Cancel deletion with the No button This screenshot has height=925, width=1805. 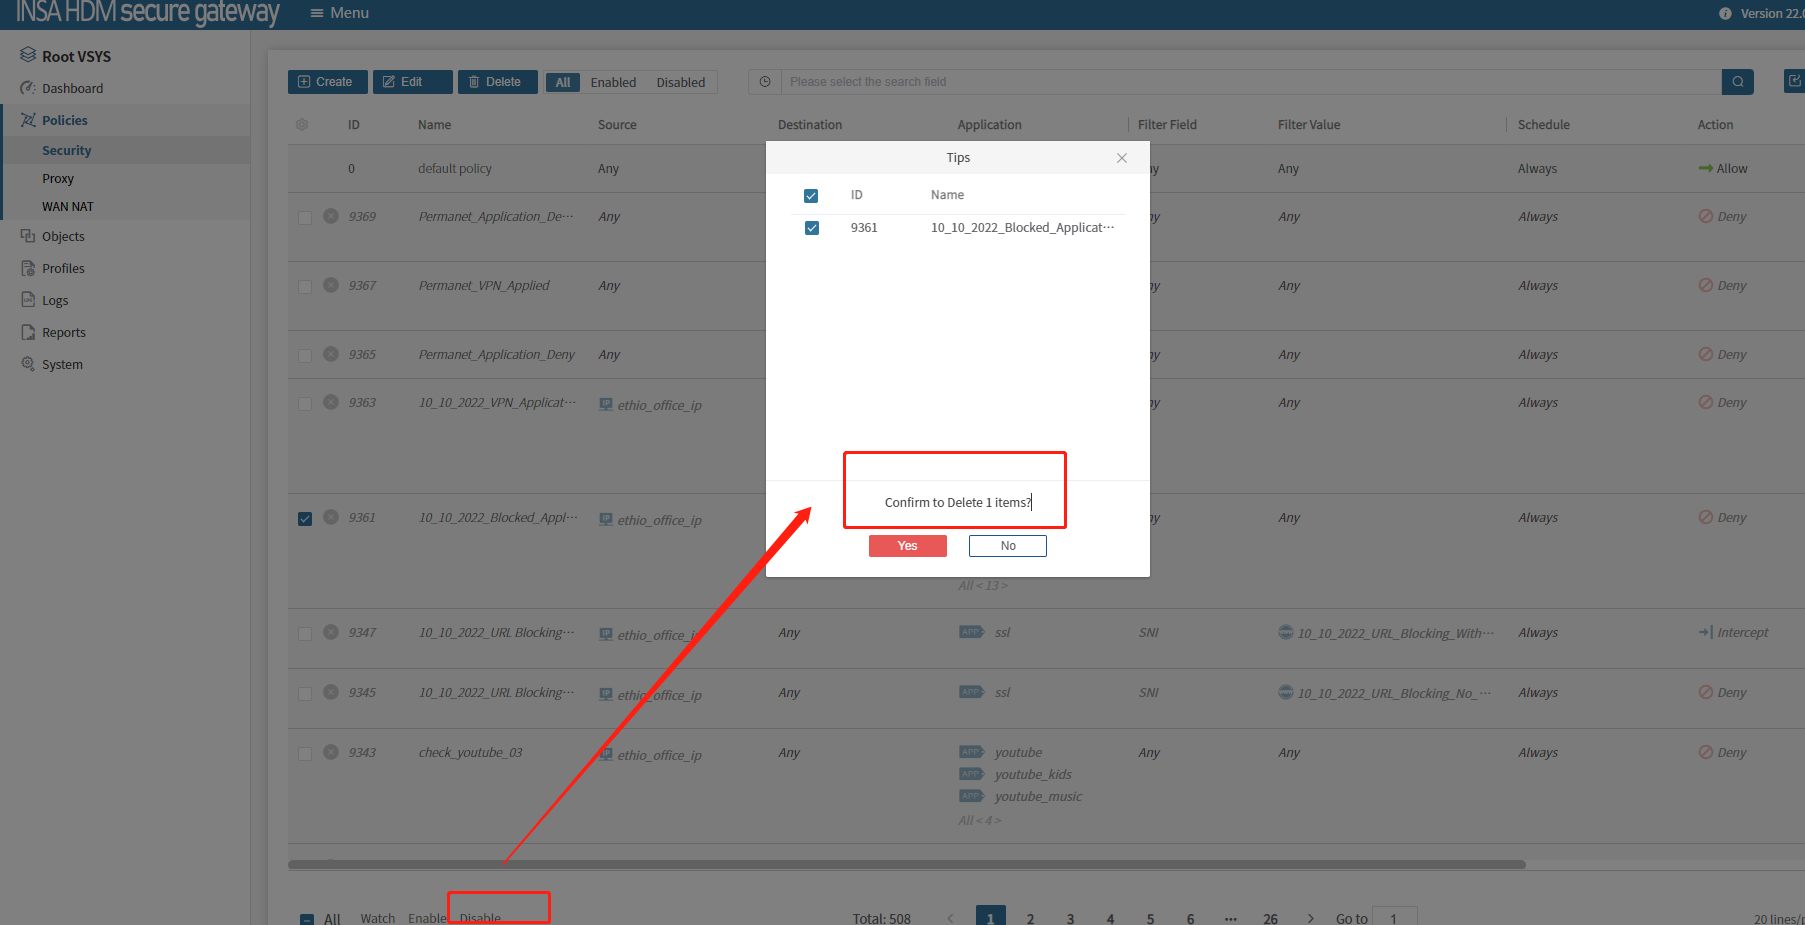coord(1007,546)
